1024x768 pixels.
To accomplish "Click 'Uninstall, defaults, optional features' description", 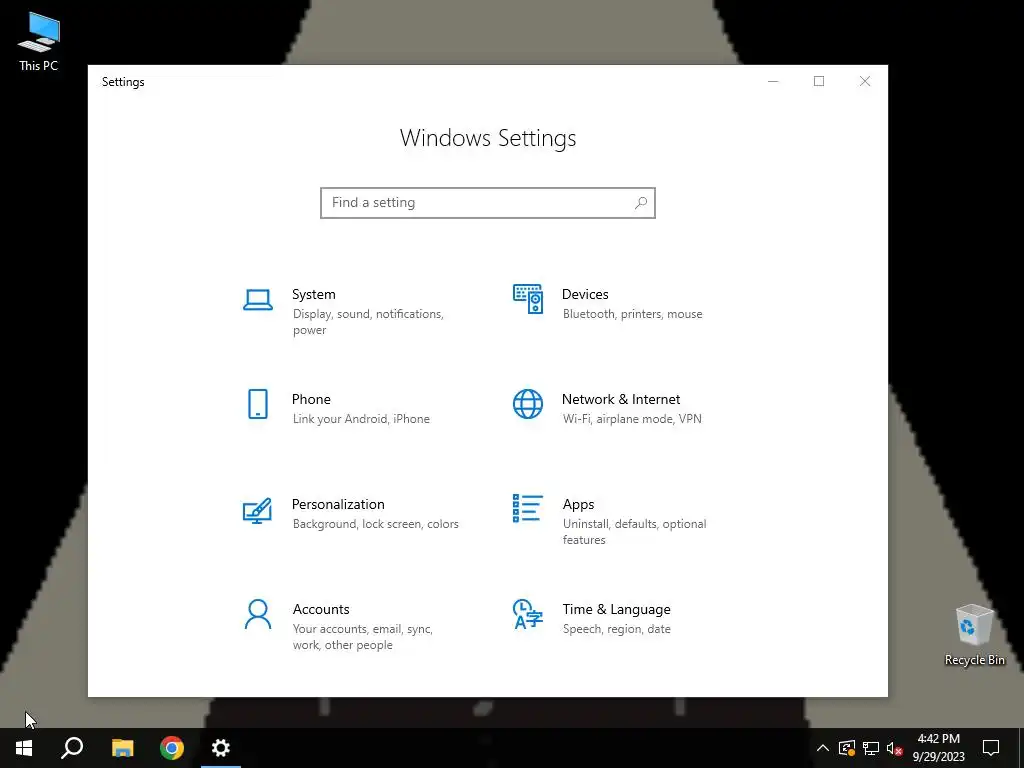I will point(634,532).
